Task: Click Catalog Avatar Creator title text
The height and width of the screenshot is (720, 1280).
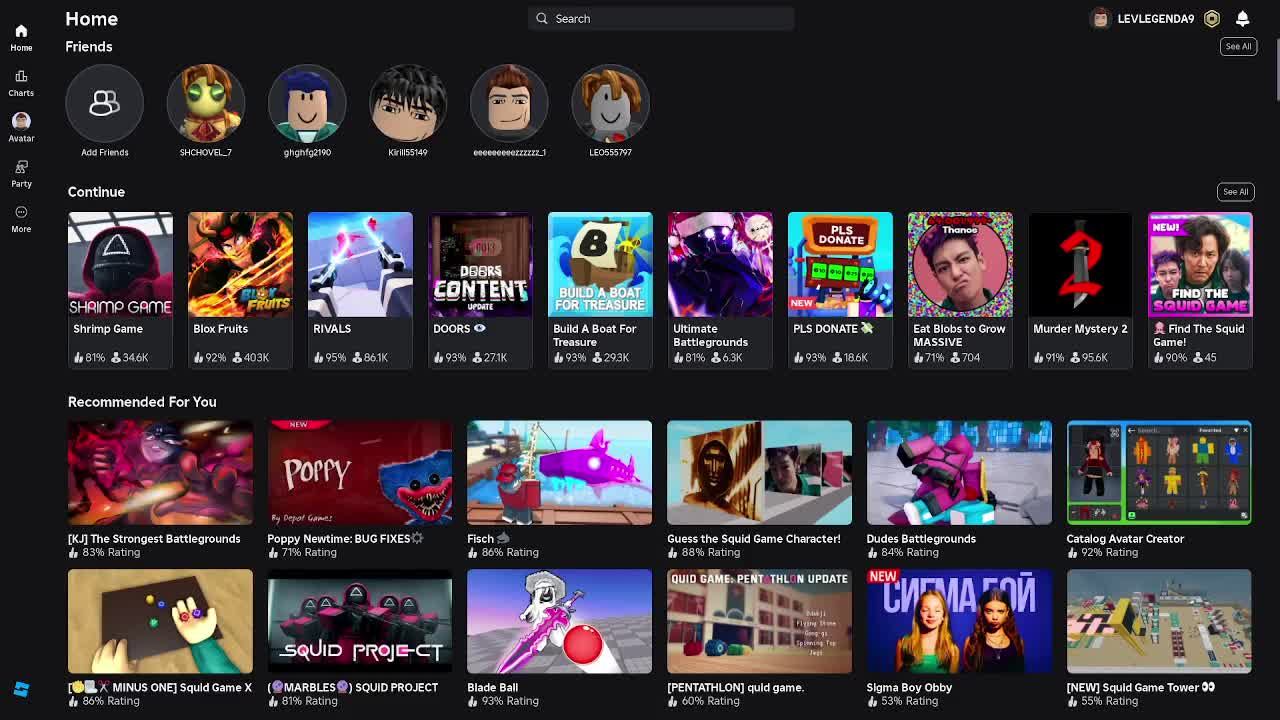Action: pyautogui.click(x=1125, y=539)
